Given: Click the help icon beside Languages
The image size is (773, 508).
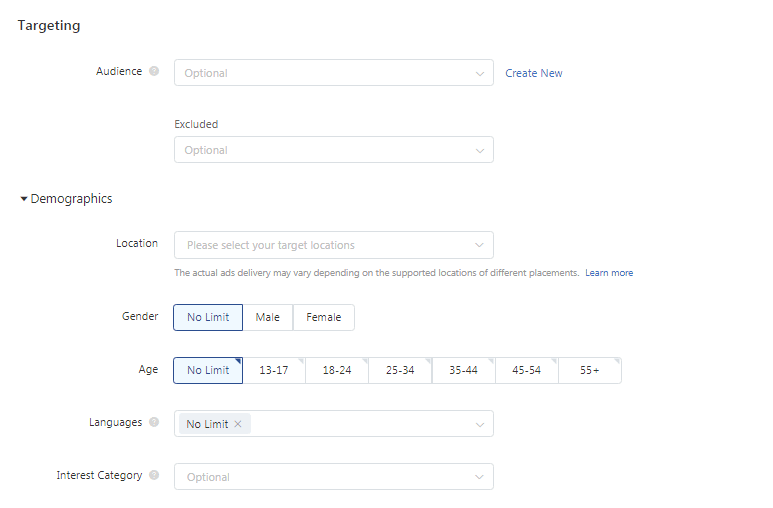Looking at the screenshot, I should click(x=154, y=423).
